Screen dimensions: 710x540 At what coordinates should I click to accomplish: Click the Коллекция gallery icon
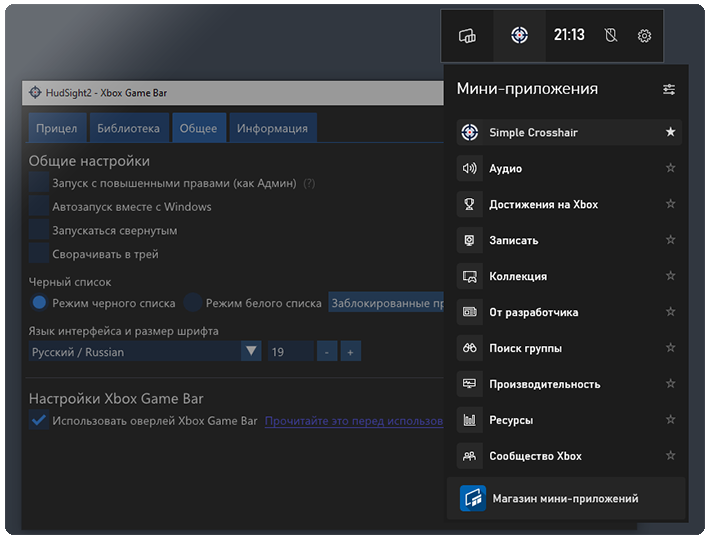[470, 276]
